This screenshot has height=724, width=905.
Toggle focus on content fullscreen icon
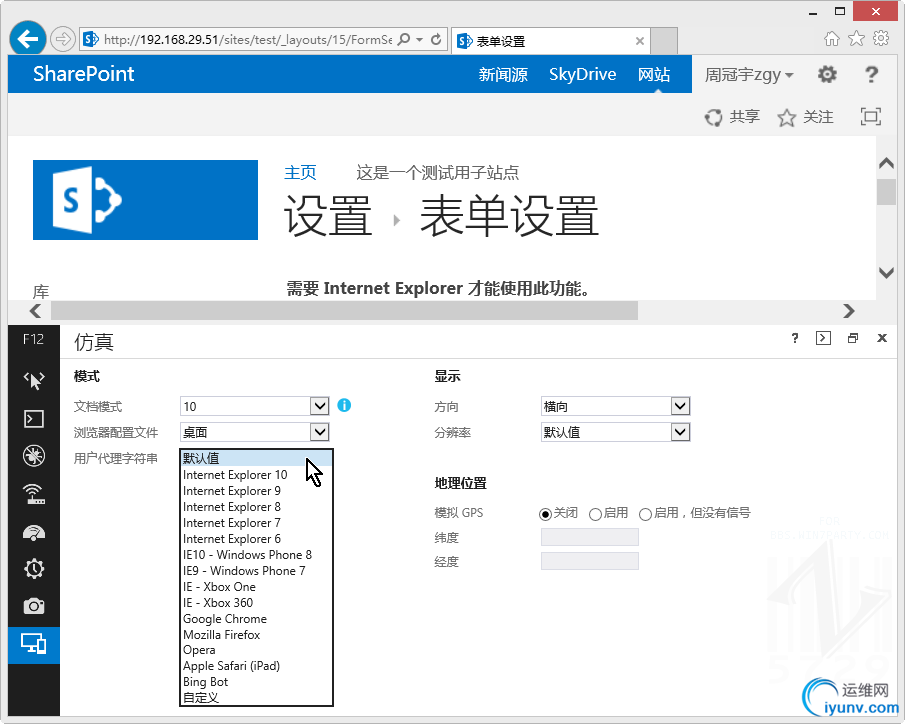[870, 117]
